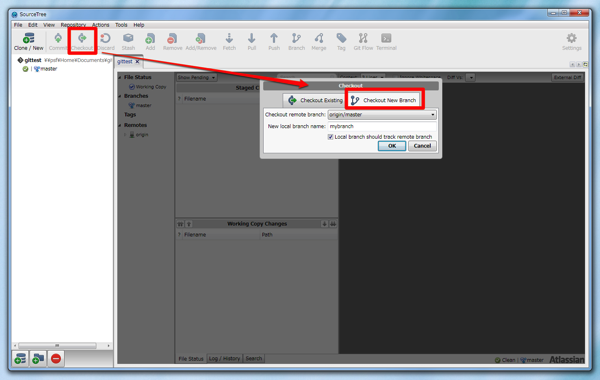Open the Repository menu
The height and width of the screenshot is (380, 600).
pyautogui.click(x=73, y=25)
